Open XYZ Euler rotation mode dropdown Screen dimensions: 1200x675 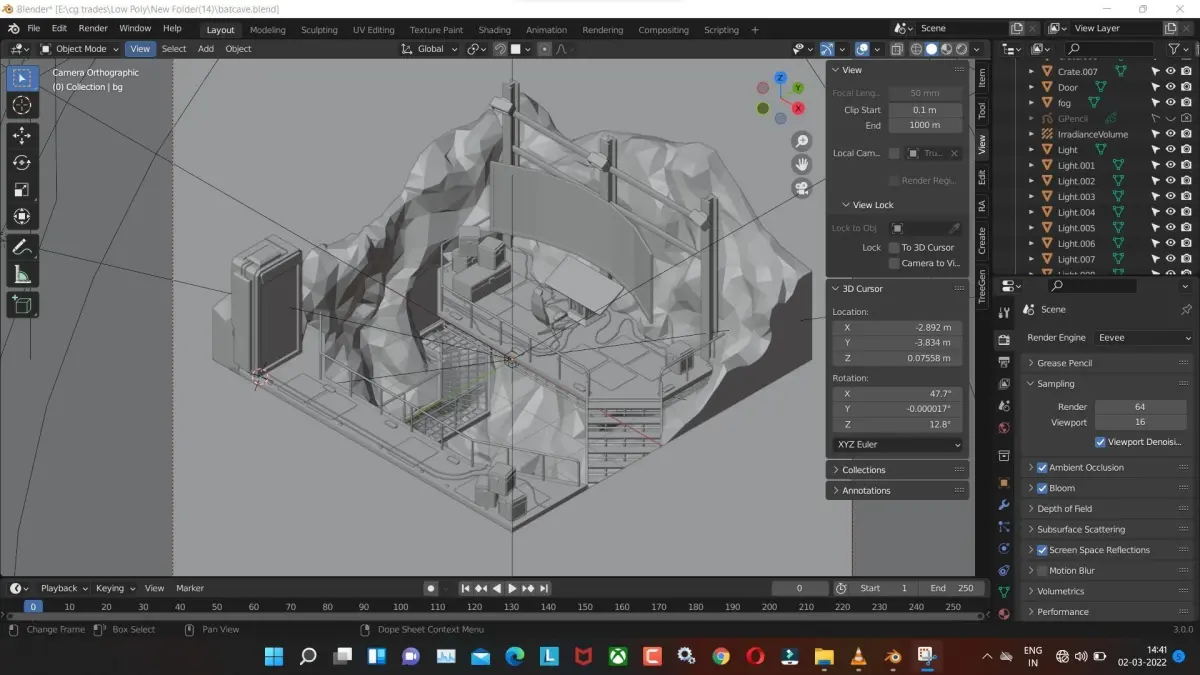click(x=897, y=445)
